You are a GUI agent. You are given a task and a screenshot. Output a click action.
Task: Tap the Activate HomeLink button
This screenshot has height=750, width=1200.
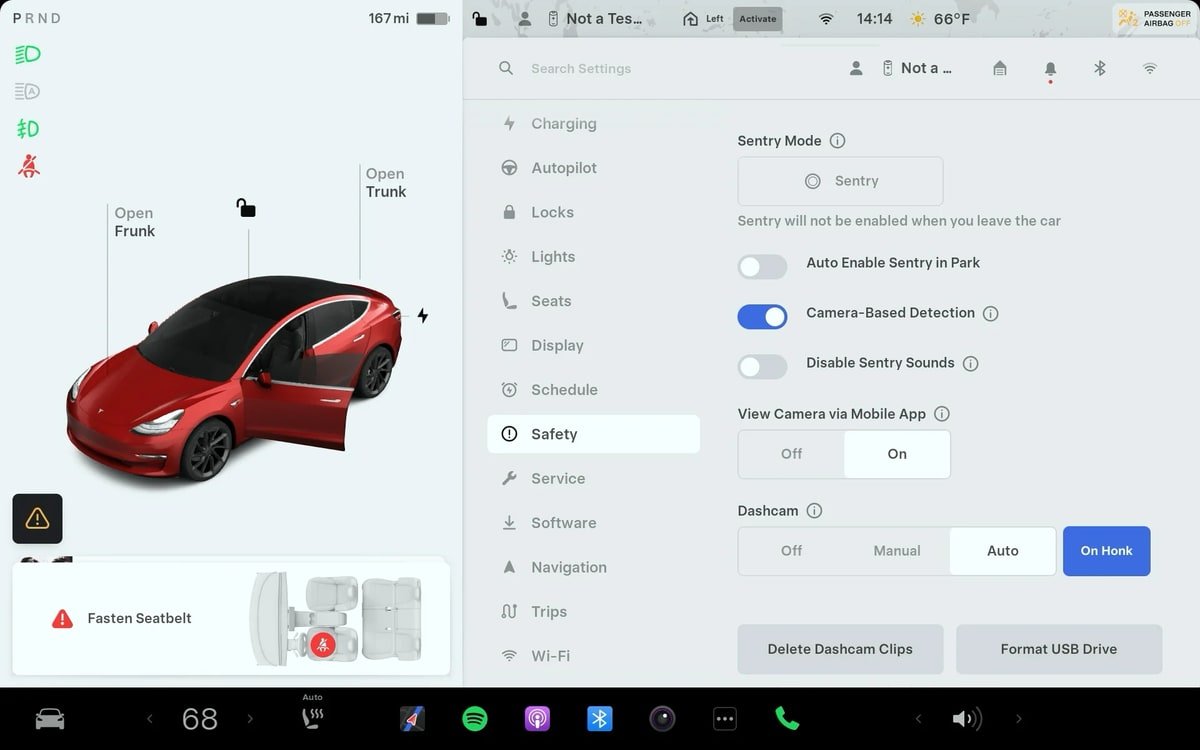757,19
